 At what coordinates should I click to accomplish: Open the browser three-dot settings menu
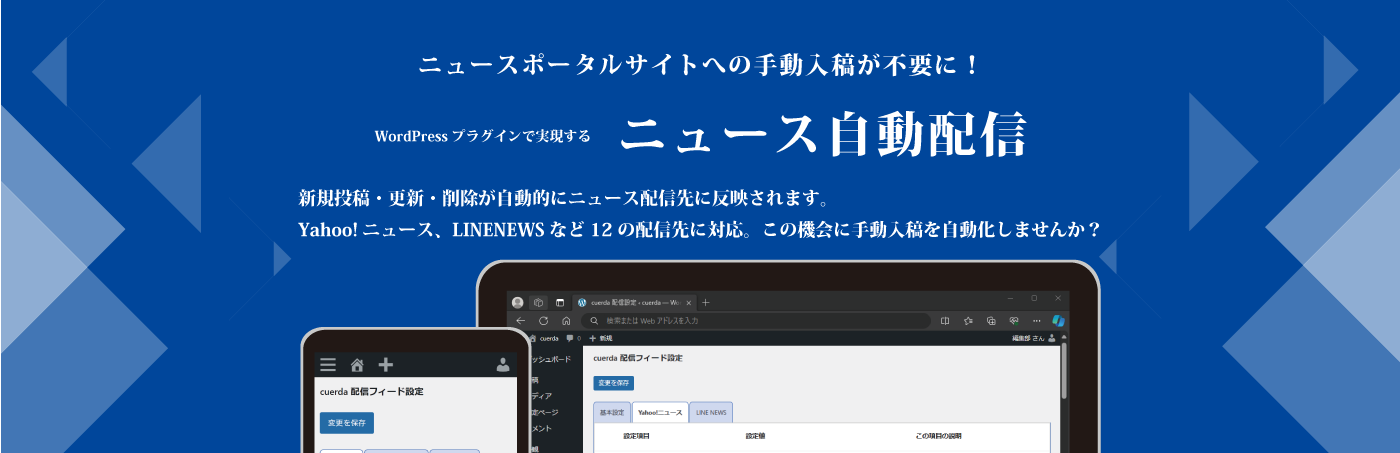(x=1036, y=321)
